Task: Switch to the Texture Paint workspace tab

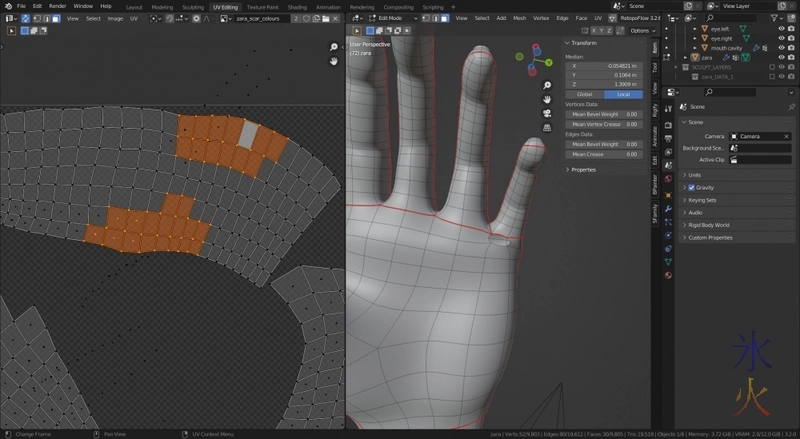Action: tap(262, 6)
